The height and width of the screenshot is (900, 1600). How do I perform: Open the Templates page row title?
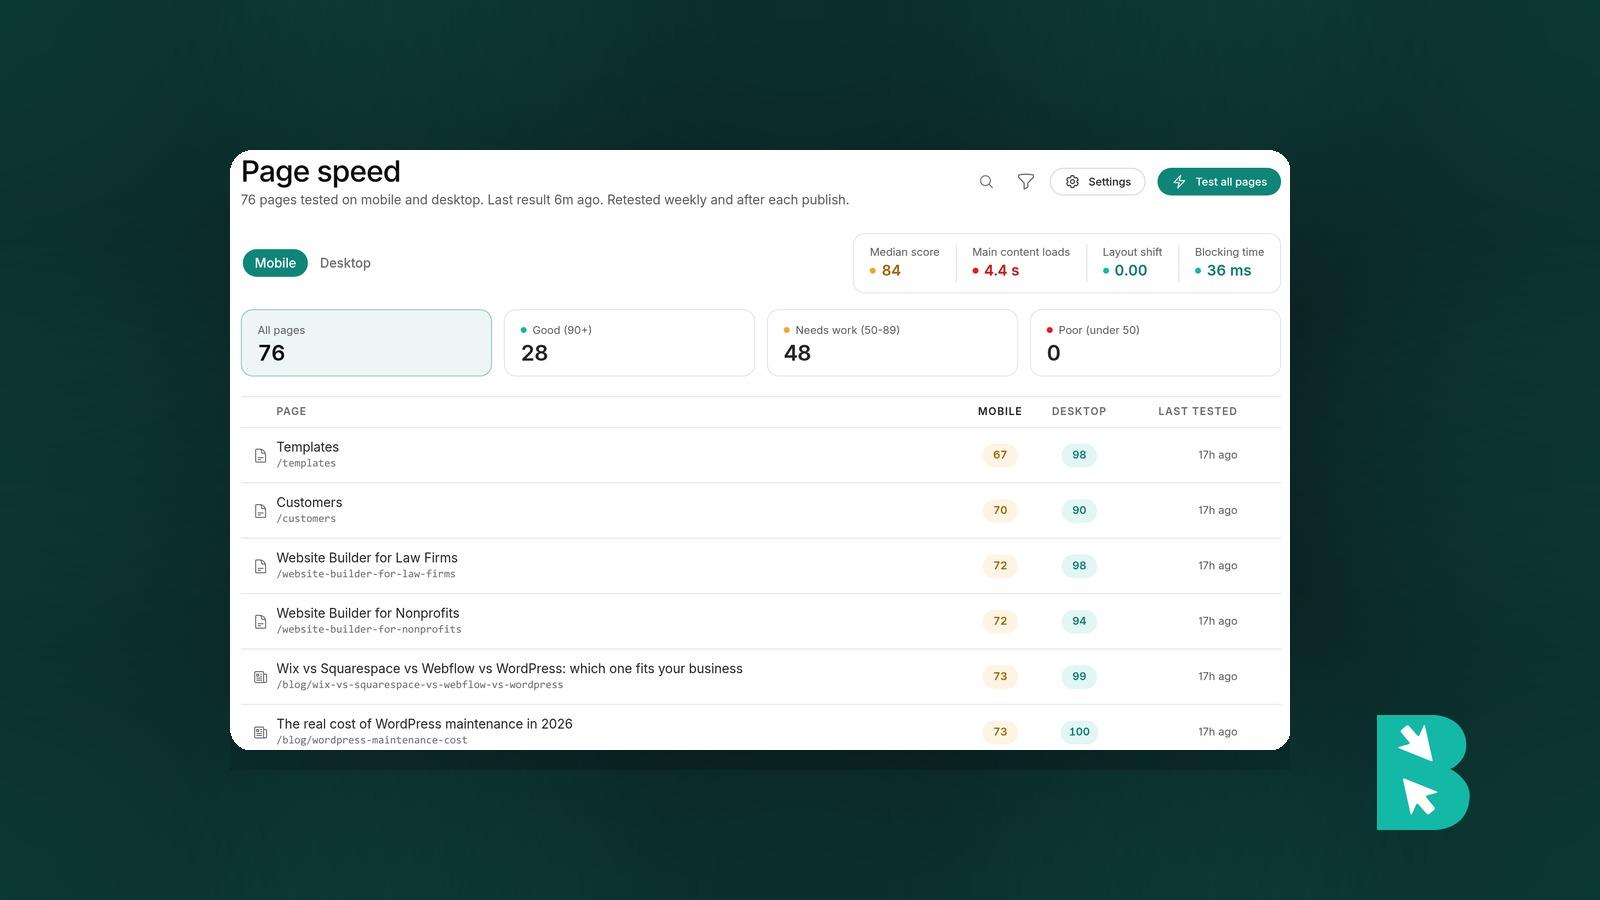[x=308, y=447]
